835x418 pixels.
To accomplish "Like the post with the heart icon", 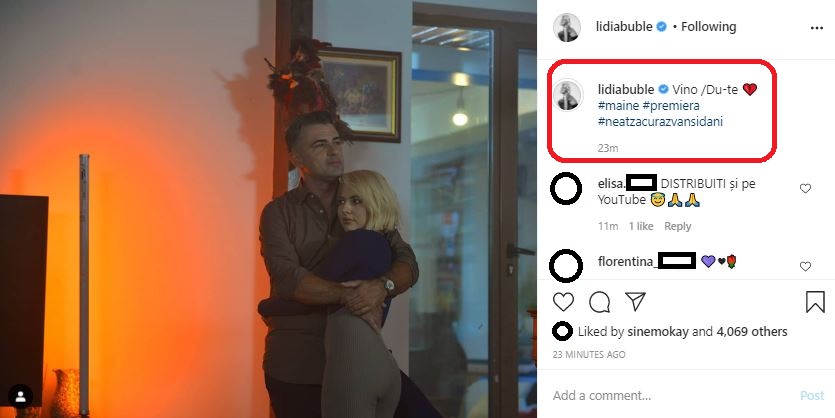I will pos(563,302).
